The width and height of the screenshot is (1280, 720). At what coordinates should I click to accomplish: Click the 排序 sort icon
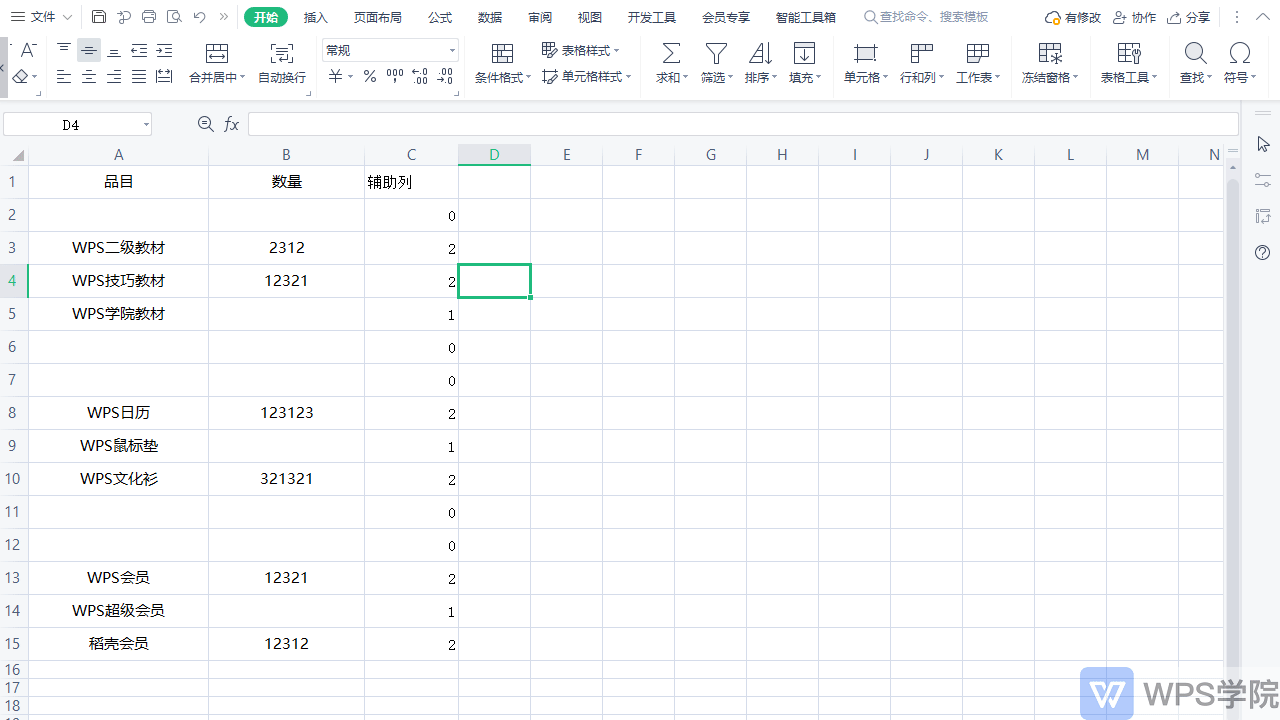pos(760,54)
